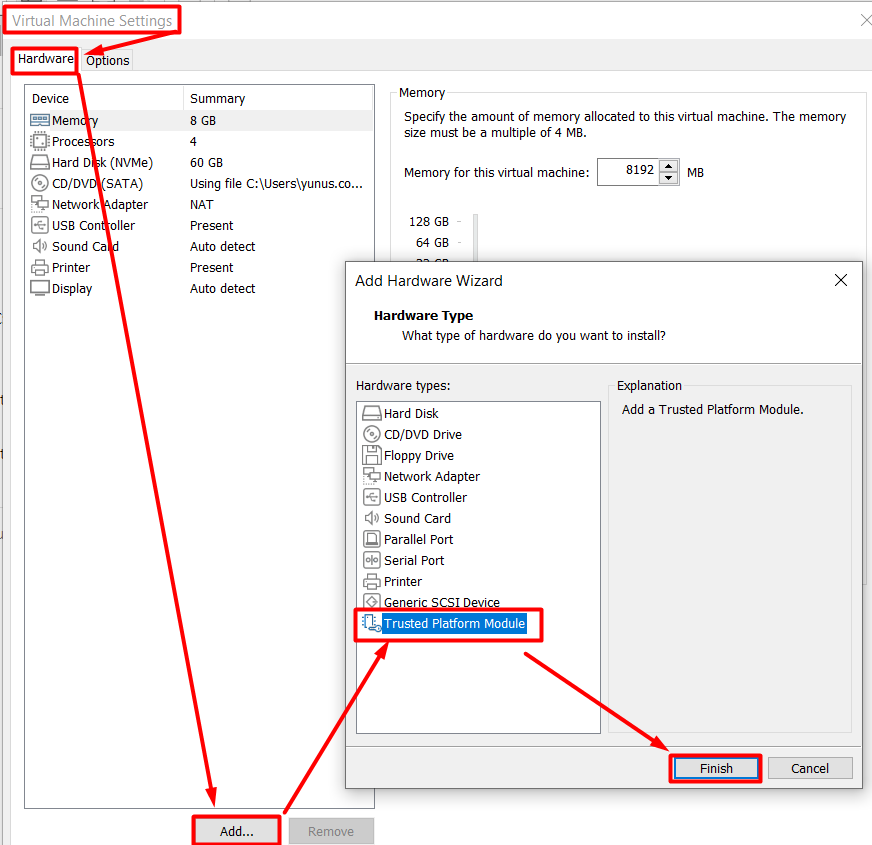Click the Serial Port icon

pyautogui.click(x=371, y=560)
